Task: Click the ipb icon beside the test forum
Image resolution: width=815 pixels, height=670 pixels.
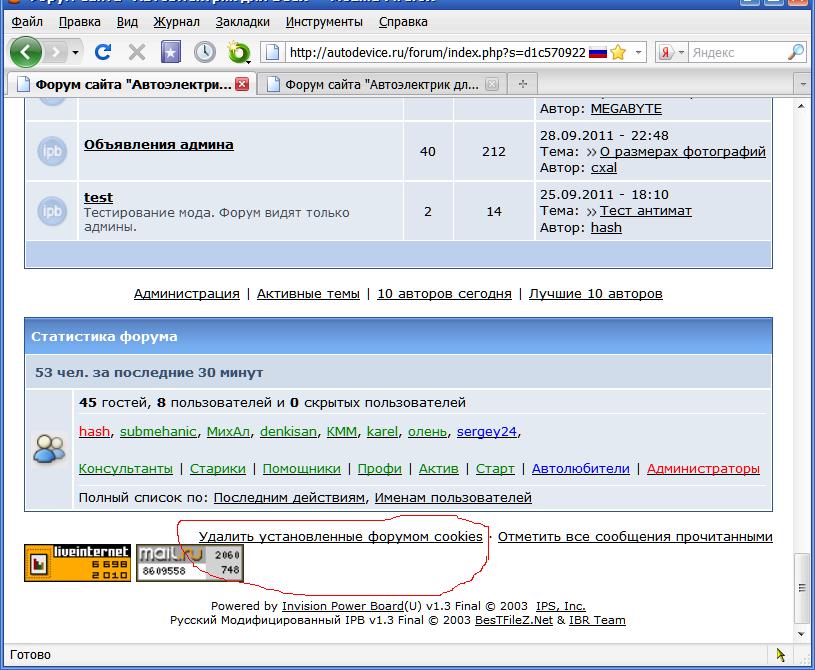Action: (x=52, y=211)
